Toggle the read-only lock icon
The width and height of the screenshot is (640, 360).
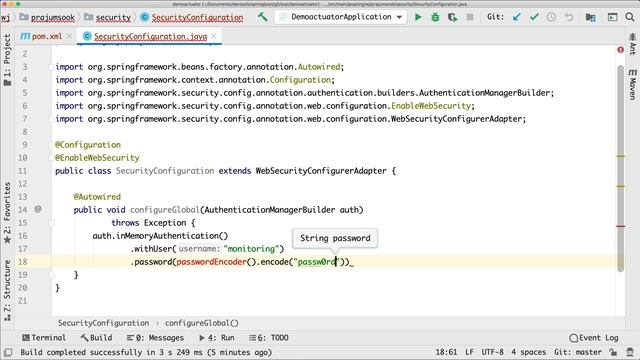[613, 352]
